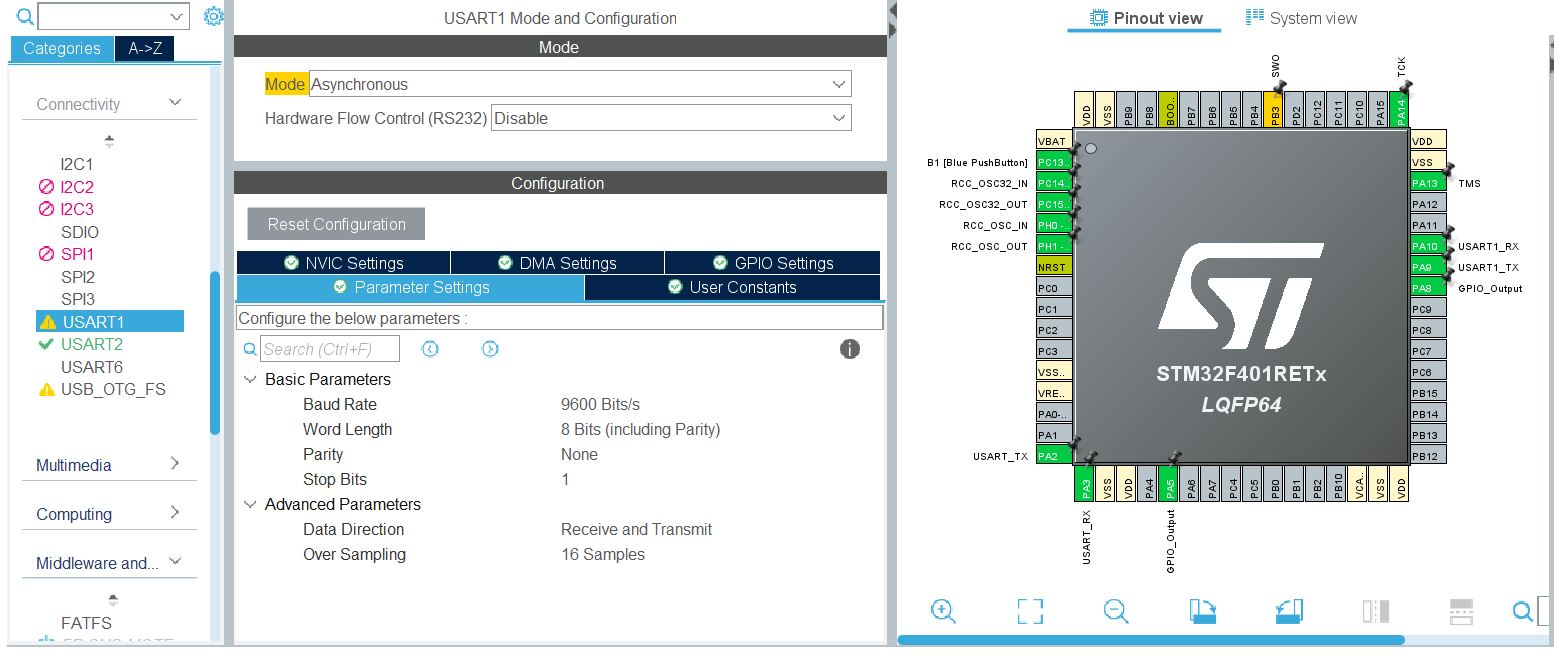Viewport: 1554px width, 658px height.
Task: Click the Reset Configuration button
Action: (x=335, y=223)
